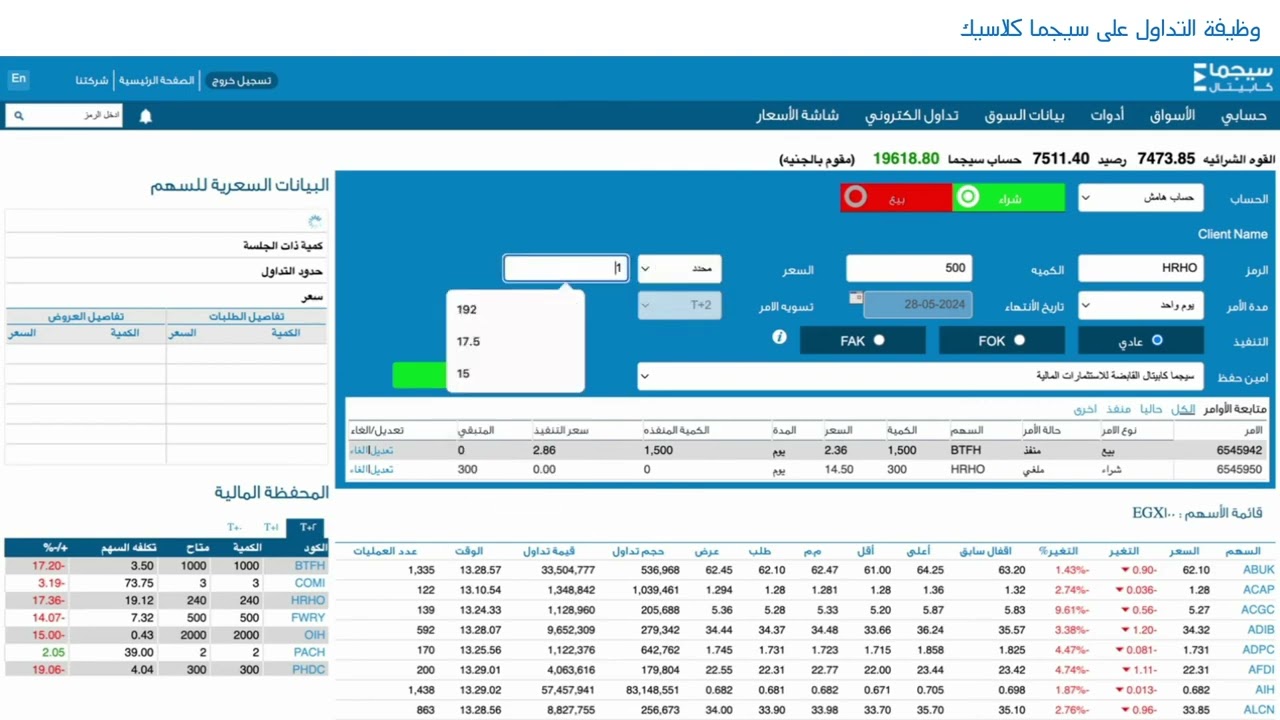The width and height of the screenshot is (1280, 720).
Task: Select COMI in the portfolio table
Action: click(x=310, y=583)
